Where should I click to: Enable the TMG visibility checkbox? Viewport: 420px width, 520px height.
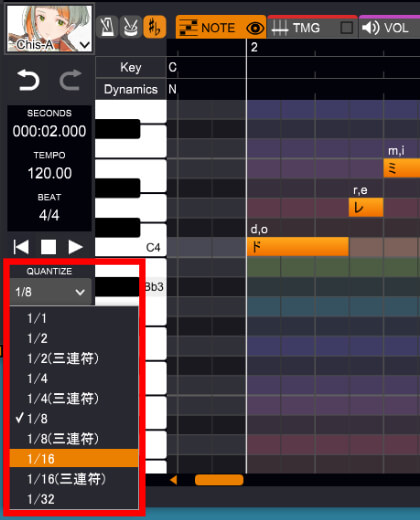coord(347,28)
